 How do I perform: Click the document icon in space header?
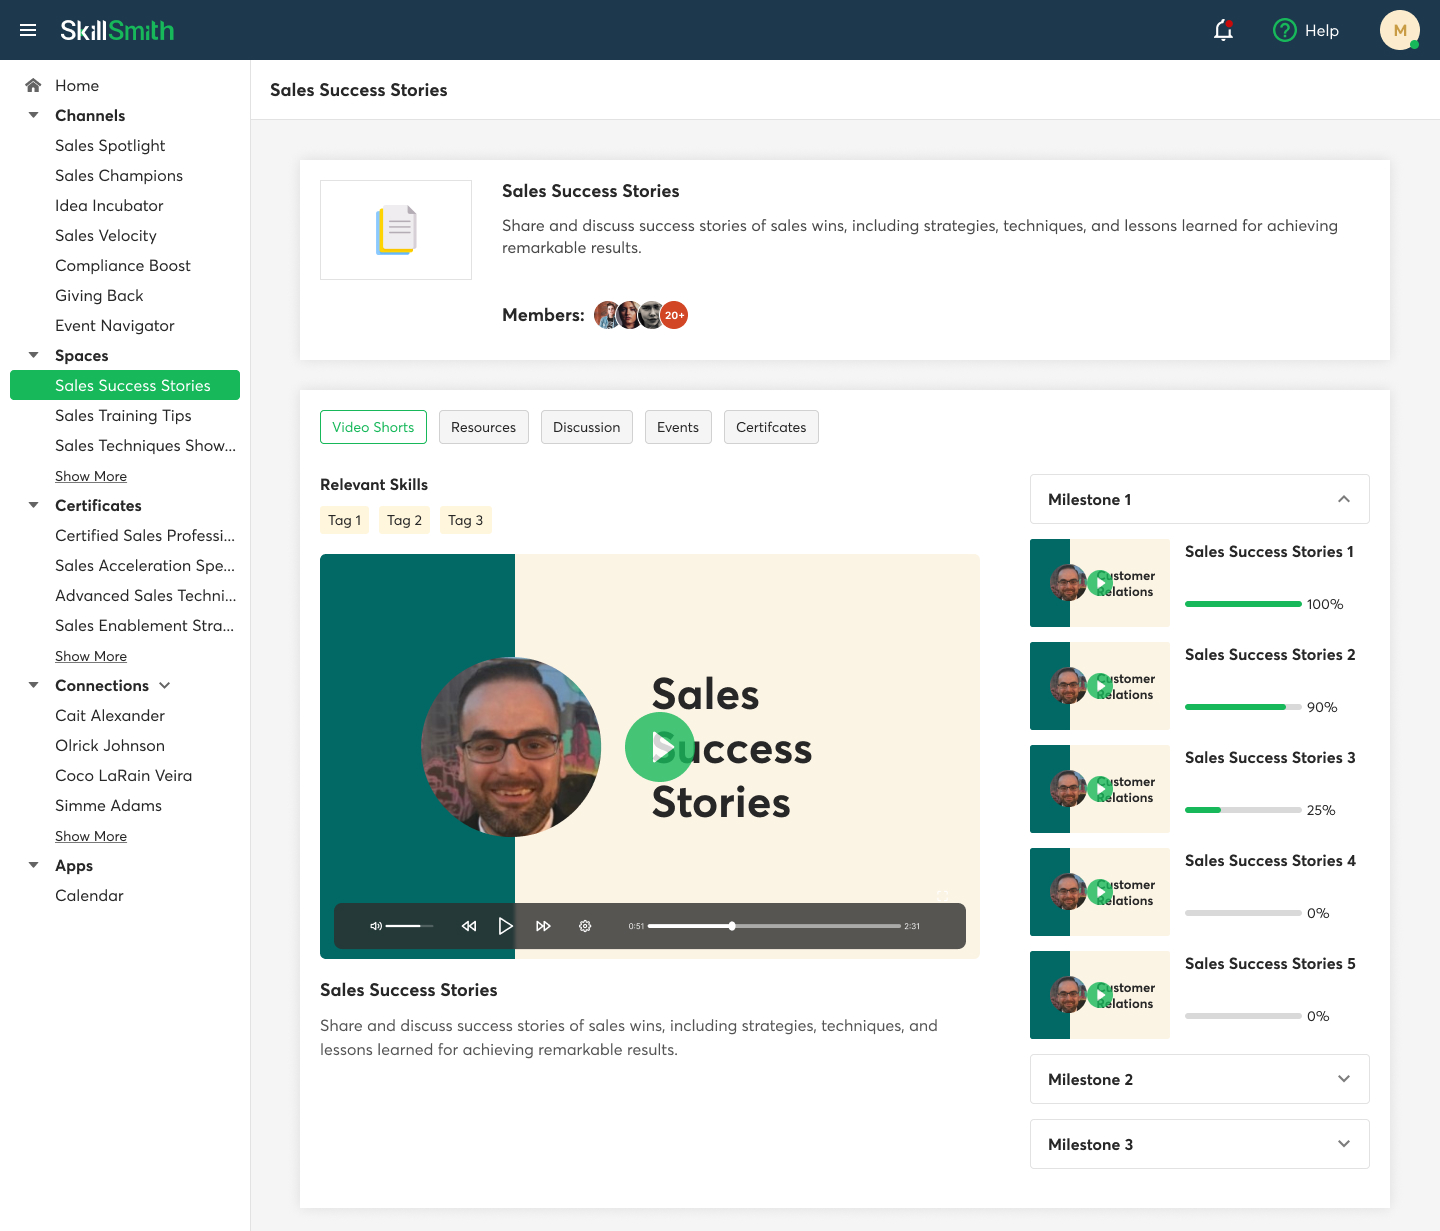[396, 230]
